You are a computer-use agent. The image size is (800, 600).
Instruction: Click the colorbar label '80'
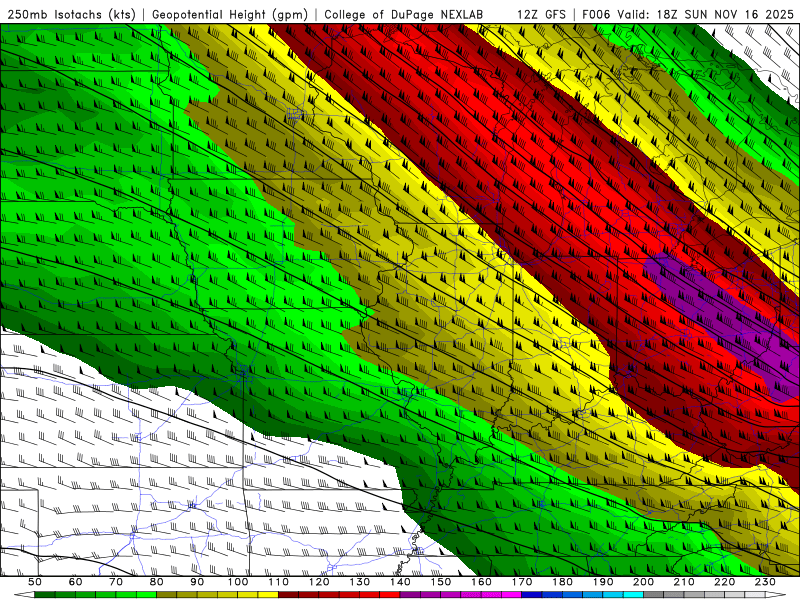coord(157,582)
